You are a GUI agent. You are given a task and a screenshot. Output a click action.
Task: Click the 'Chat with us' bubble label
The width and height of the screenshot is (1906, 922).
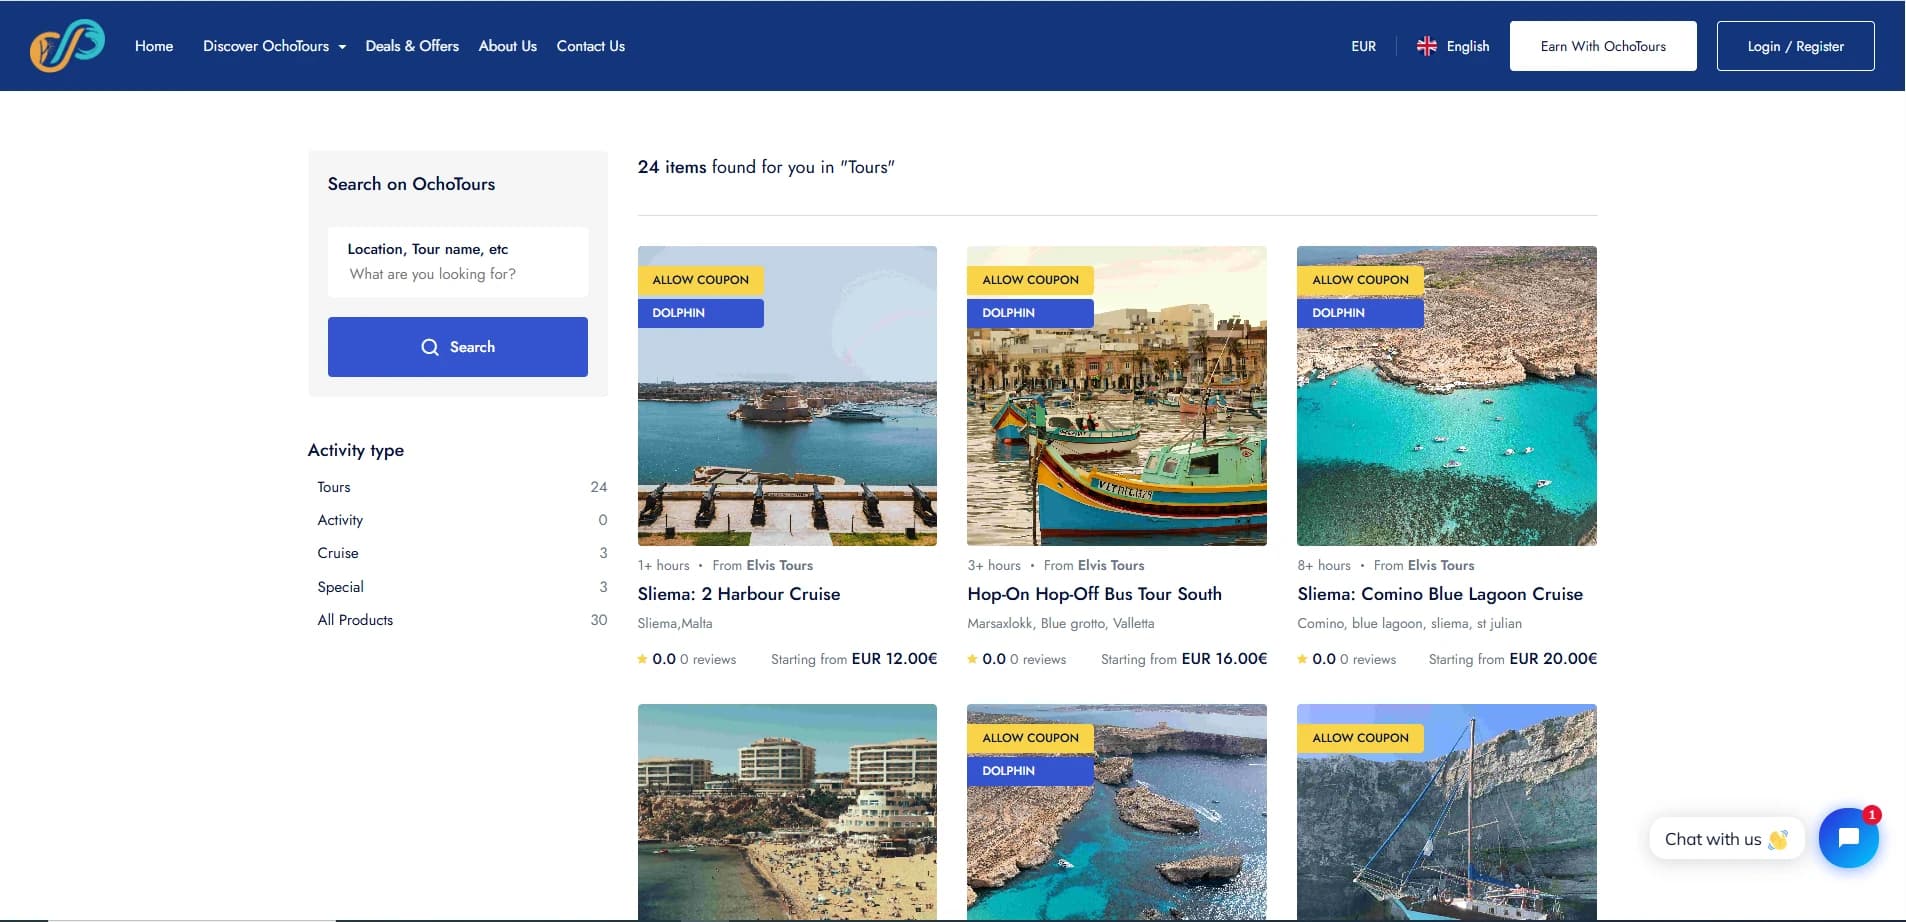point(1726,839)
